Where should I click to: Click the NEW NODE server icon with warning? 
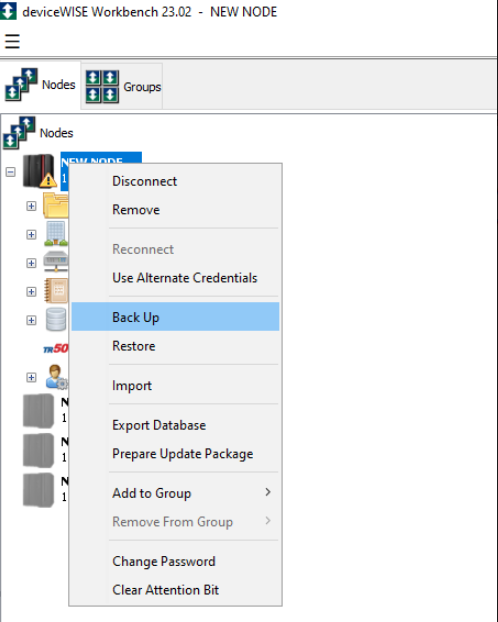coord(39,171)
